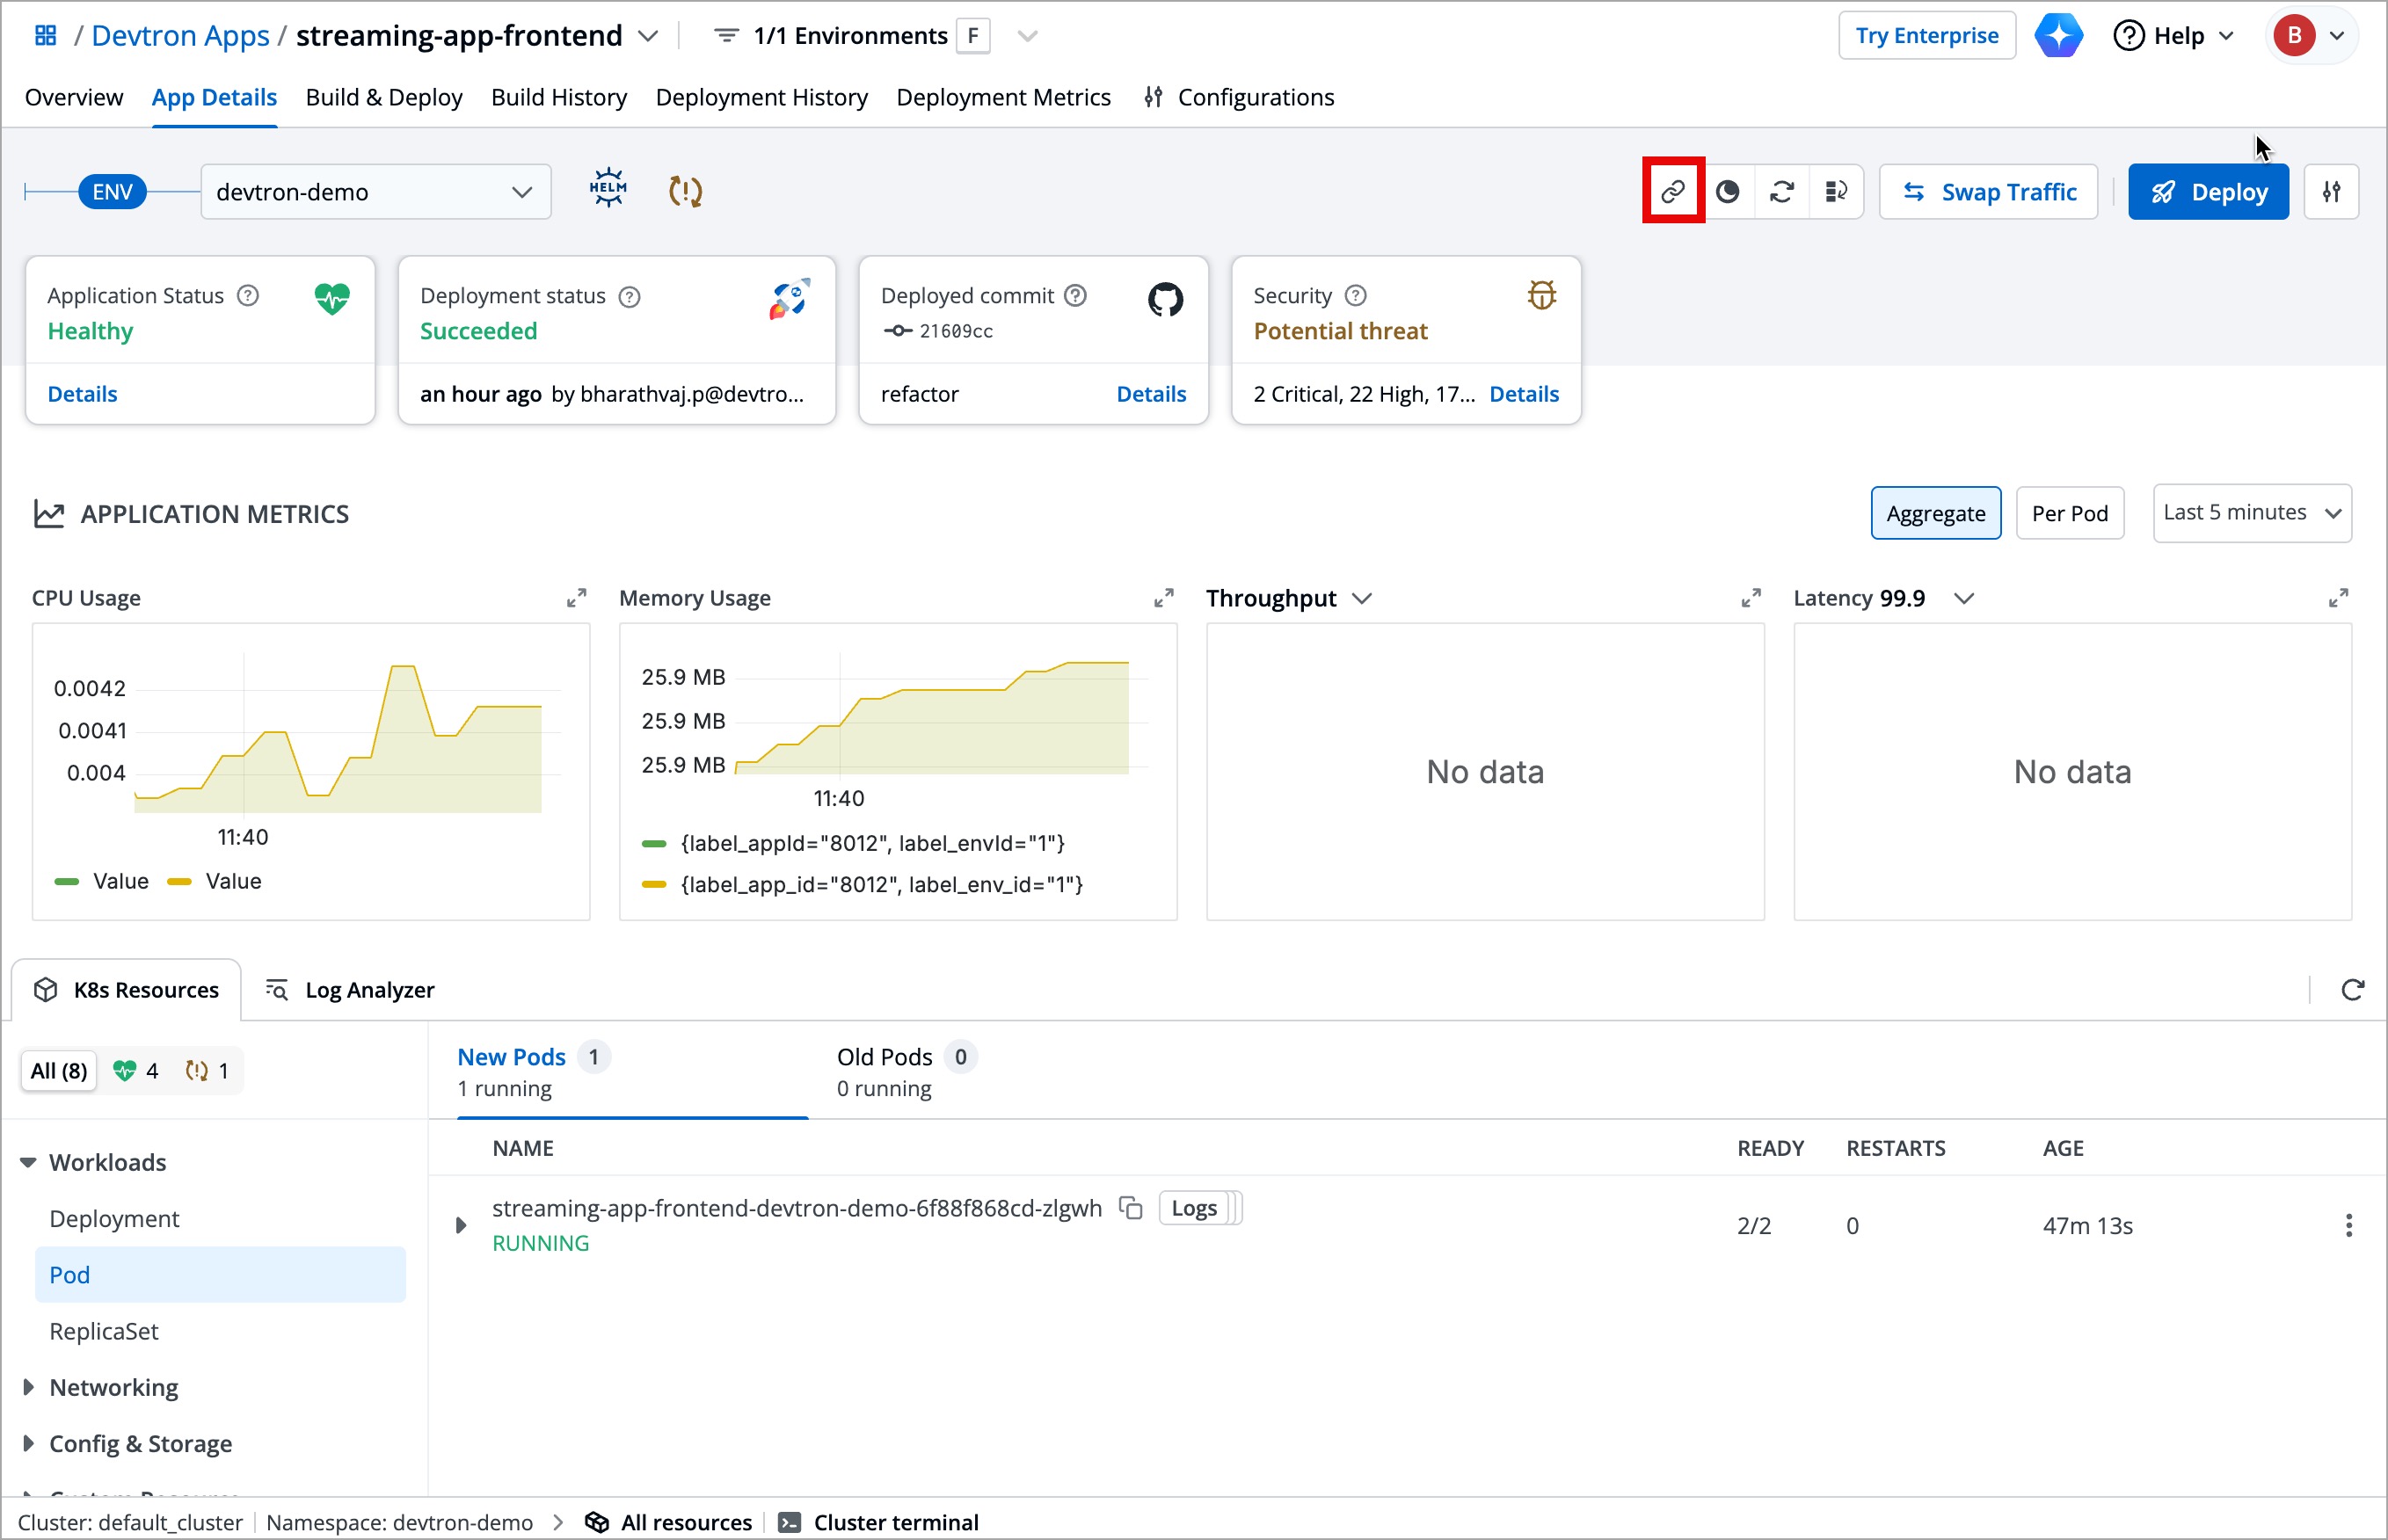Click the hibernate moon icon
Screen dimensions: 2388x1540
(x=1727, y=192)
